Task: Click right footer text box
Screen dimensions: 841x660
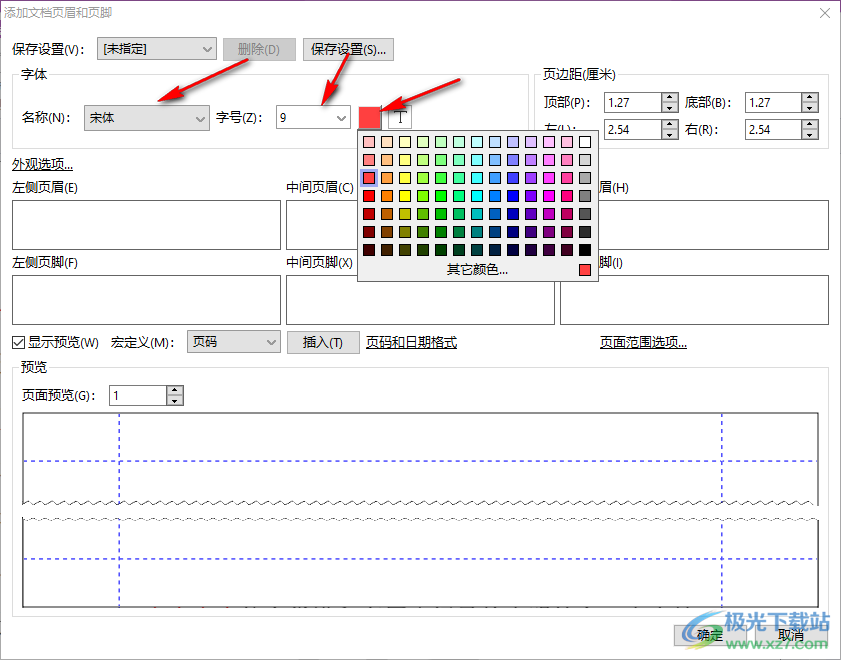Action: coord(695,300)
